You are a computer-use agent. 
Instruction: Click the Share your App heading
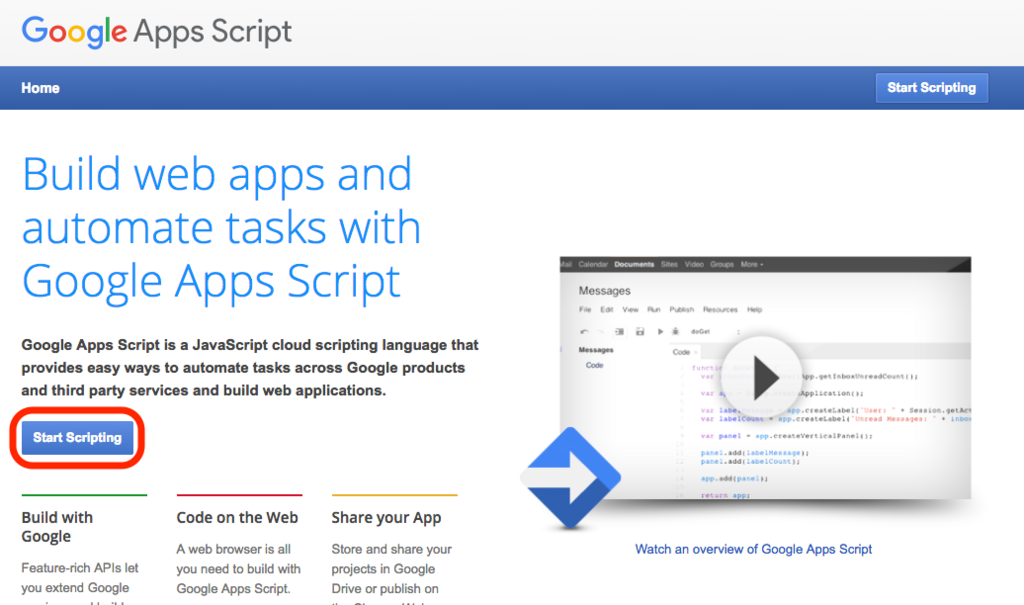click(386, 517)
